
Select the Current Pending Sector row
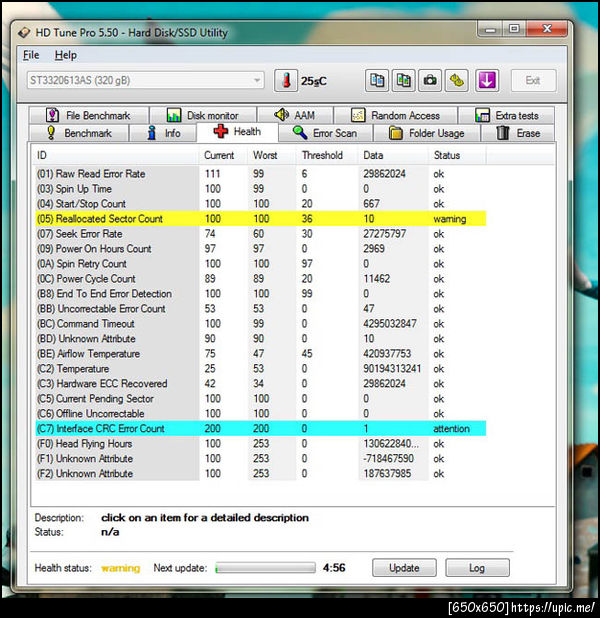[261, 398]
